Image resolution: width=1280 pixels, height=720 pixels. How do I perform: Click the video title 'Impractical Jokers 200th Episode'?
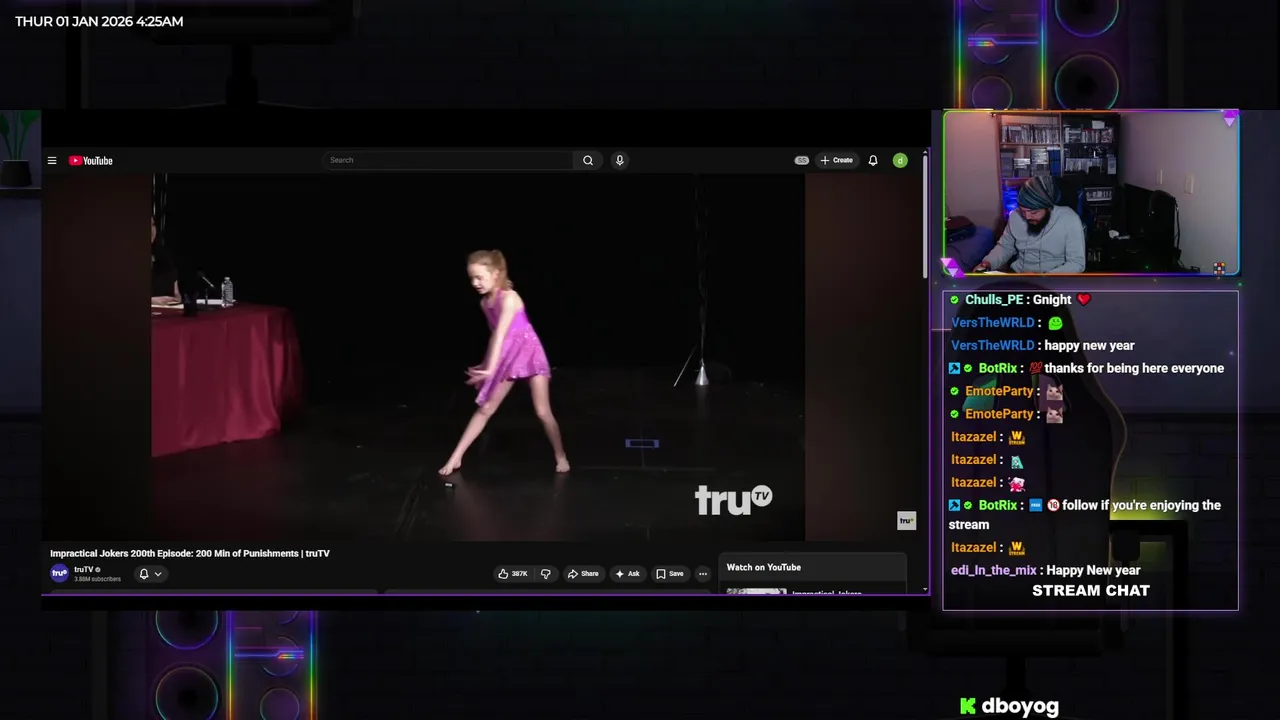click(190, 553)
